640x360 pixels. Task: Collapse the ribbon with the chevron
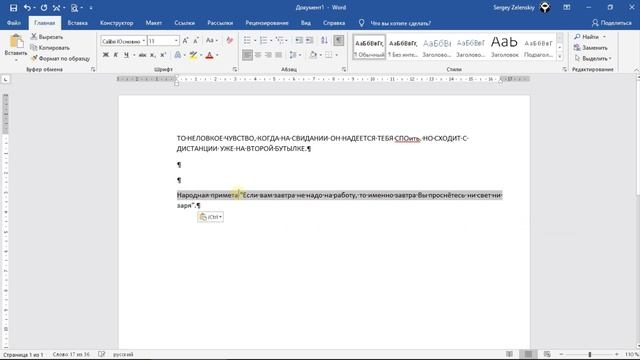pyautogui.click(x=636, y=70)
